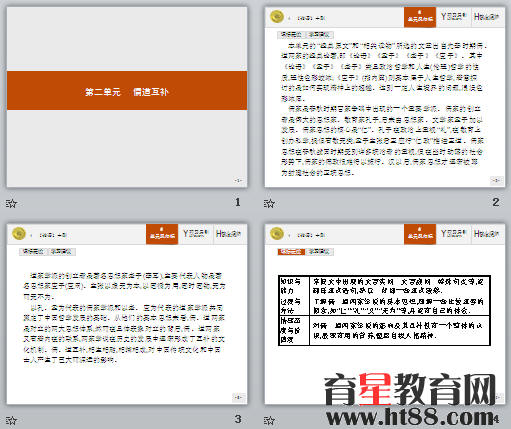Click the animation star icon under slide 2
This screenshot has width=511, height=429.
[269, 203]
